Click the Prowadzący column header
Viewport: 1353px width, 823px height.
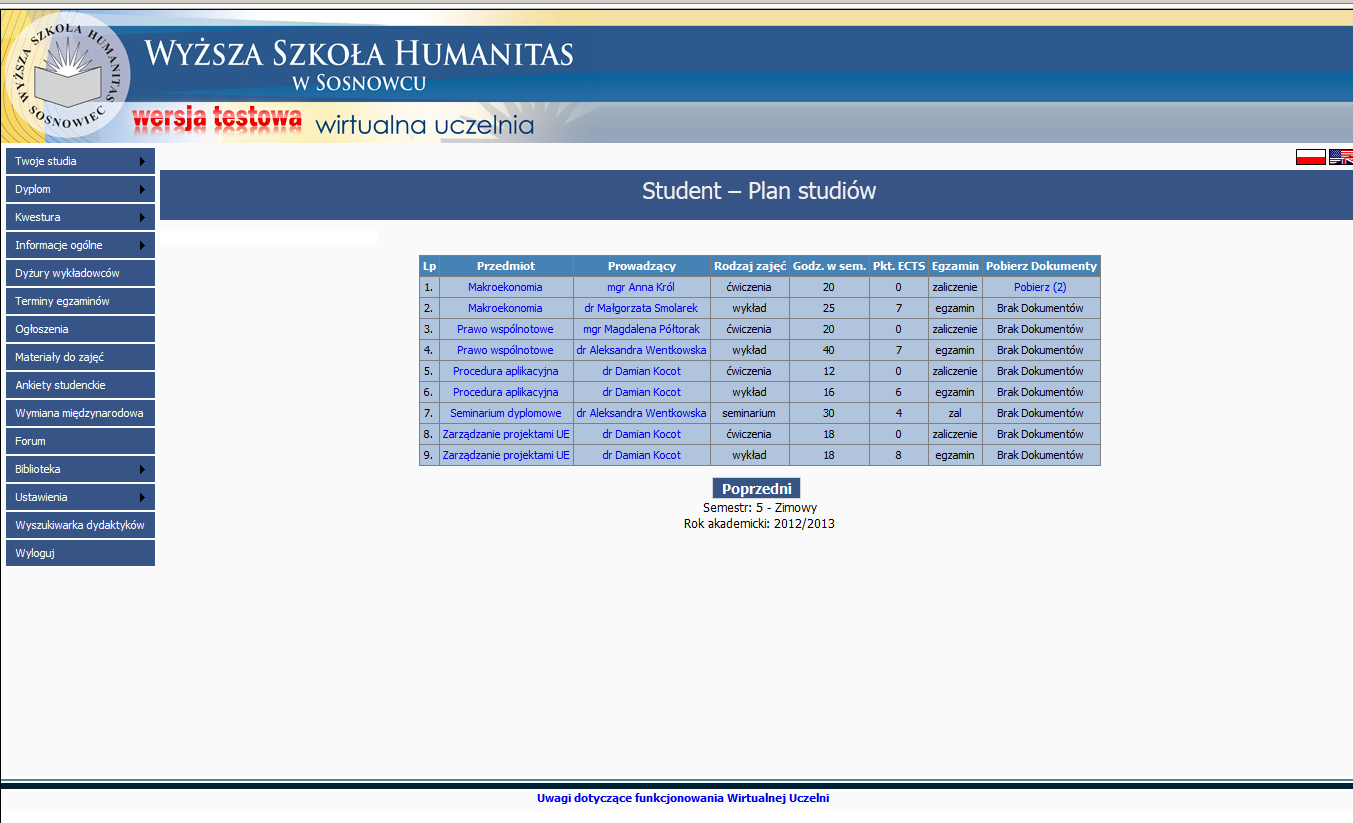(642, 266)
